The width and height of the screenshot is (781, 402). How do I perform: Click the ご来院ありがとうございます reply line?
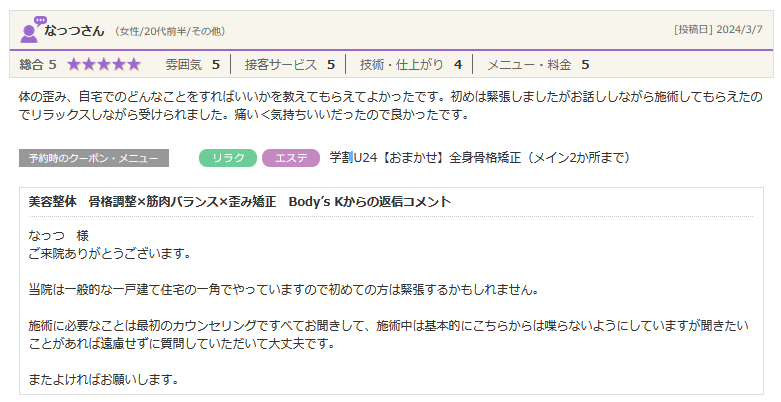(109, 254)
